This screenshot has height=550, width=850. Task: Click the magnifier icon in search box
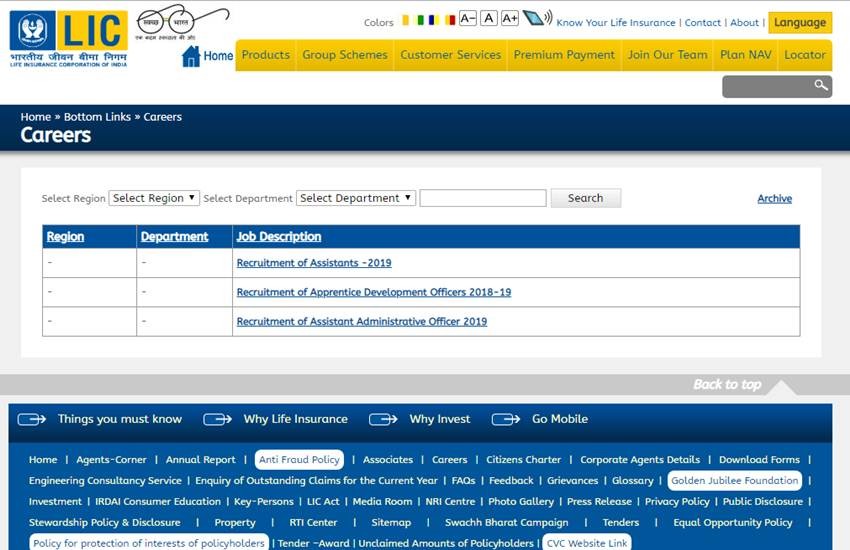point(821,86)
